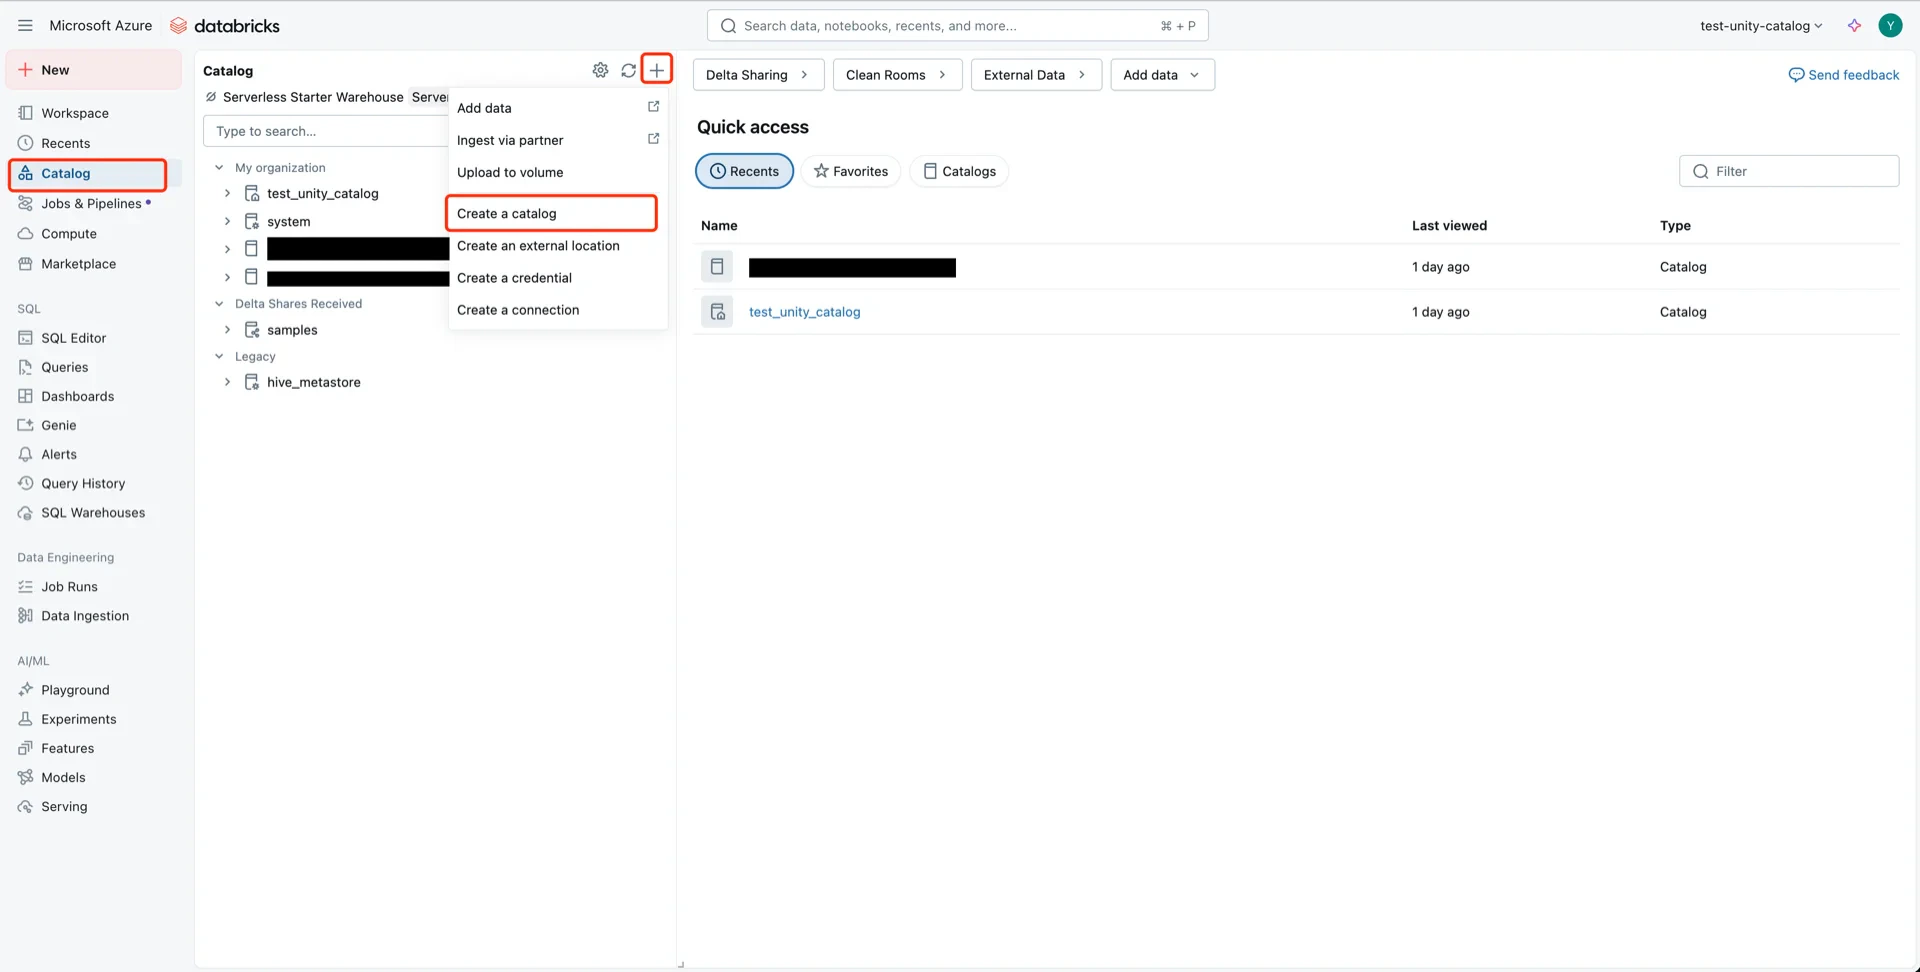1920x972 pixels.
Task: Switch to Favorites tab
Action: click(851, 171)
